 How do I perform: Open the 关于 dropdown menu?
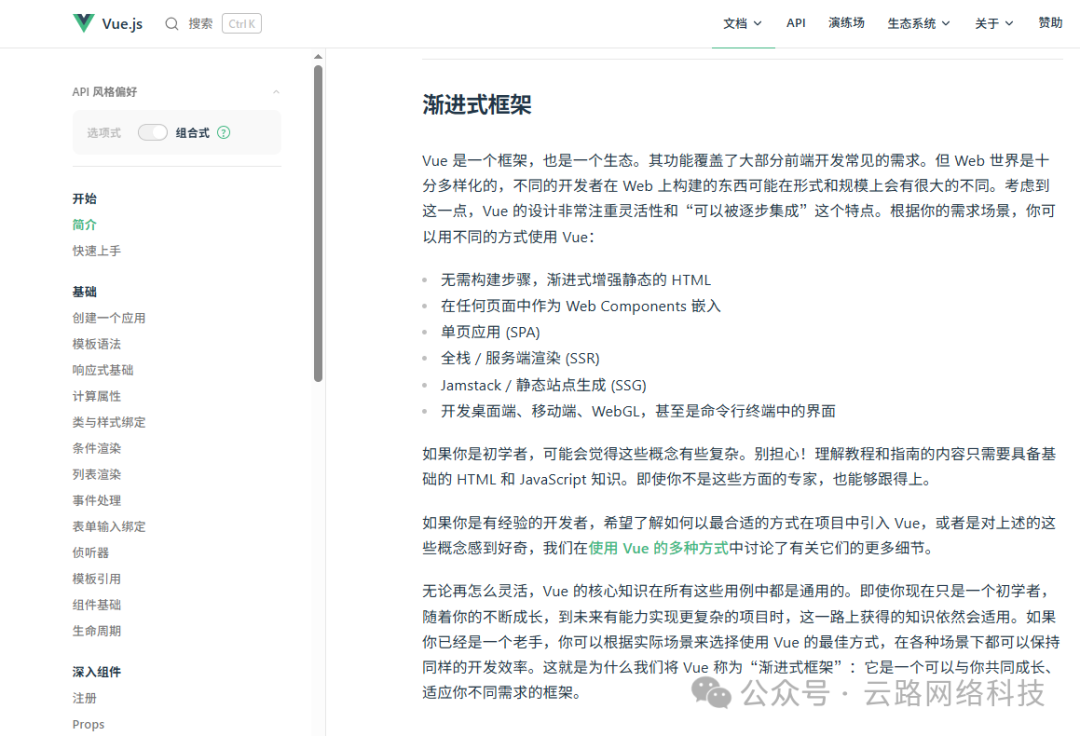pos(994,23)
